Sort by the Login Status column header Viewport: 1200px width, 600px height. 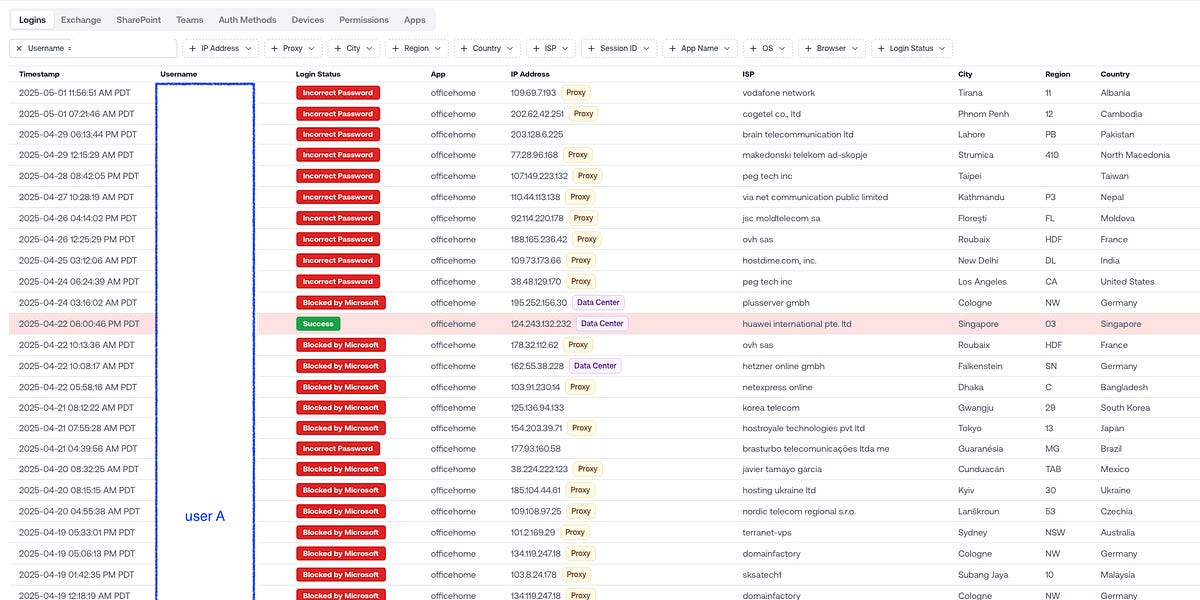pos(318,74)
